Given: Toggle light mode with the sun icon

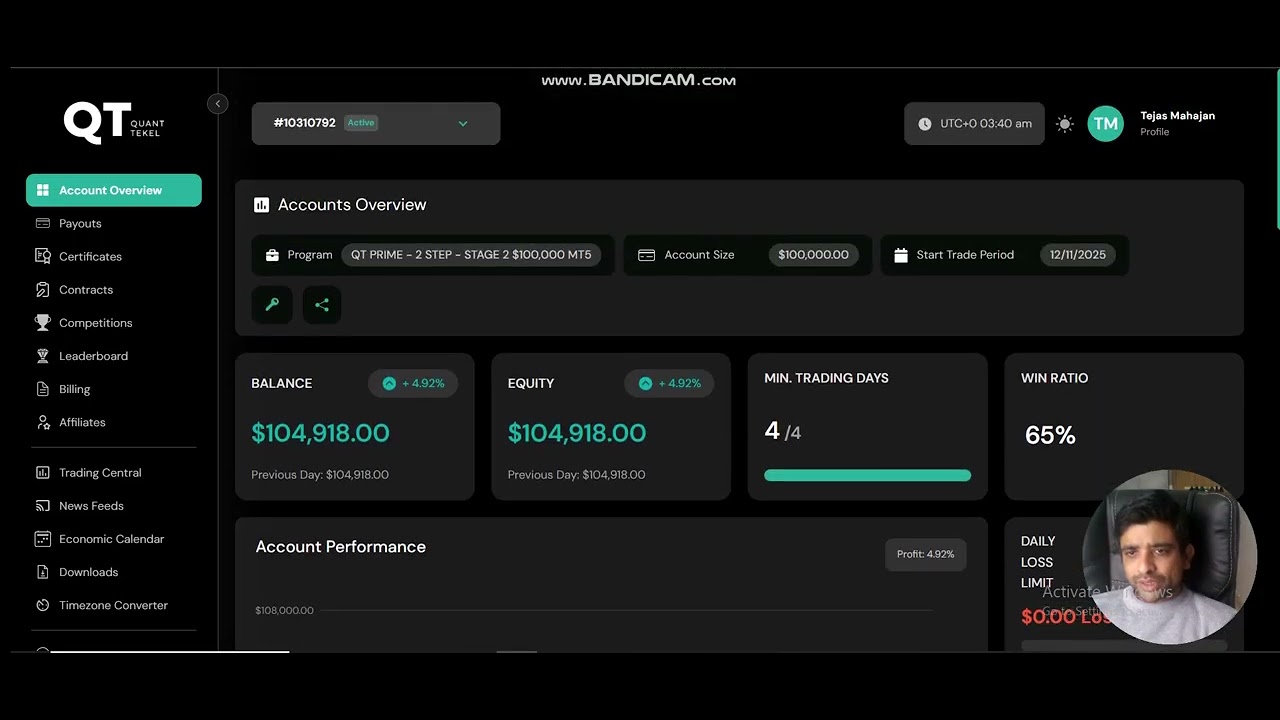Looking at the screenshot, I should [x=1065, y=124].
